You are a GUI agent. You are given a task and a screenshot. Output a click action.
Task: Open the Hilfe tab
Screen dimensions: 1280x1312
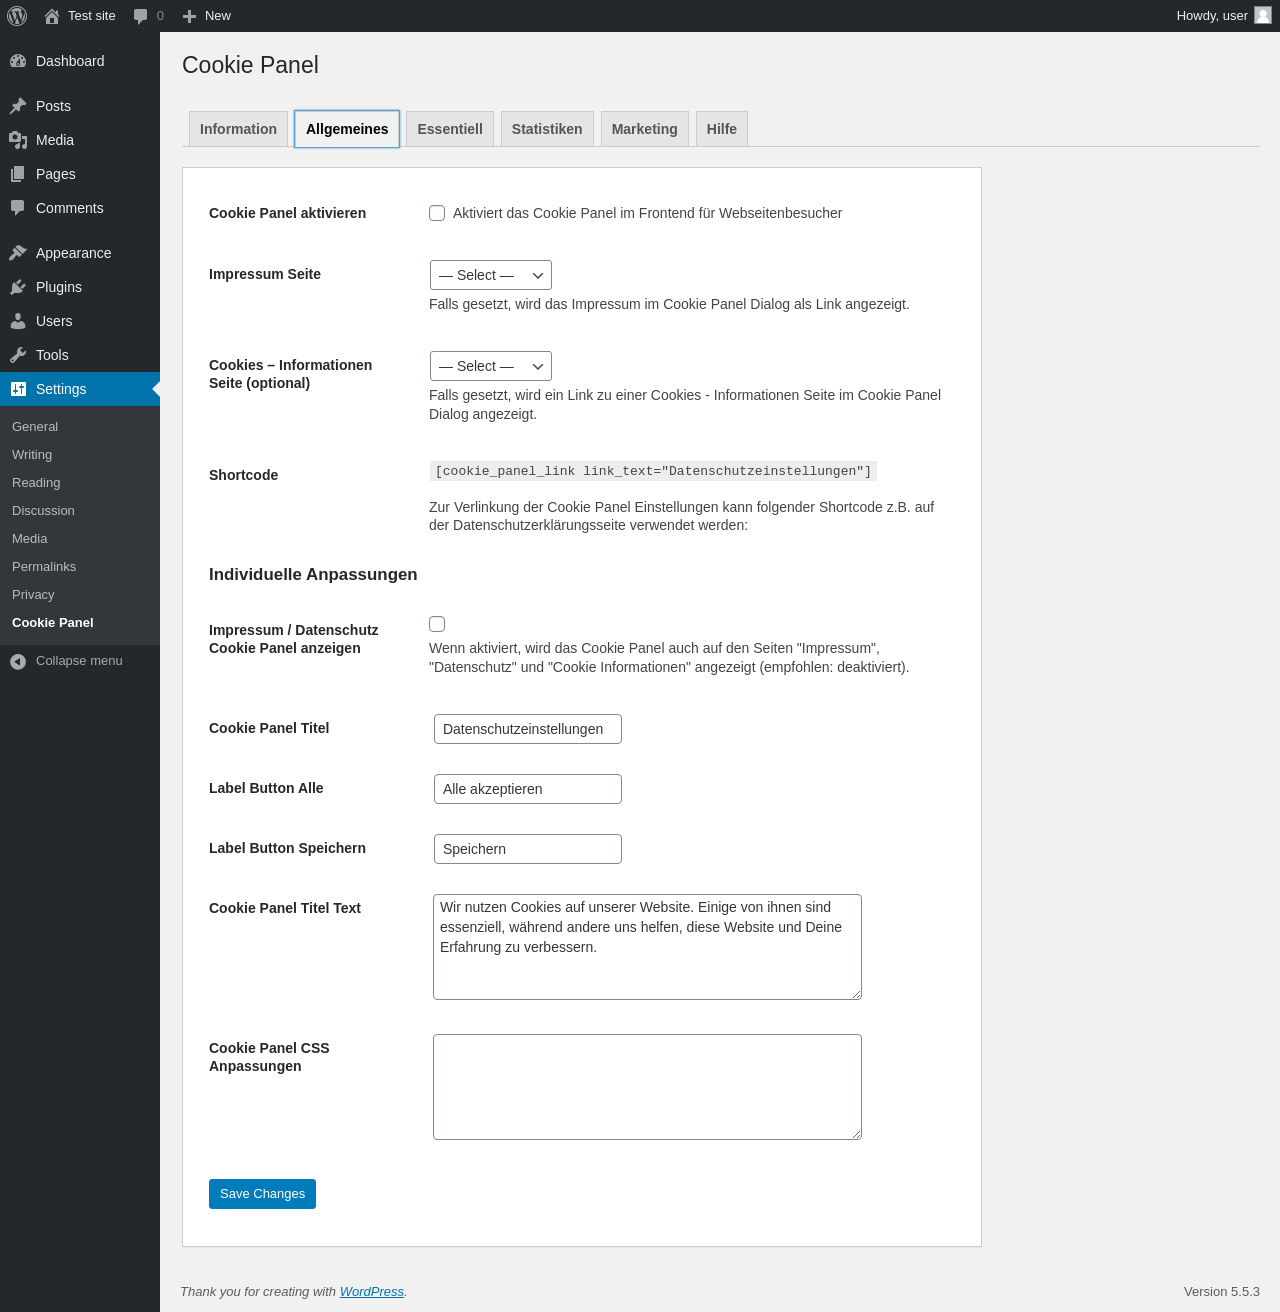[x=722, y=129]
